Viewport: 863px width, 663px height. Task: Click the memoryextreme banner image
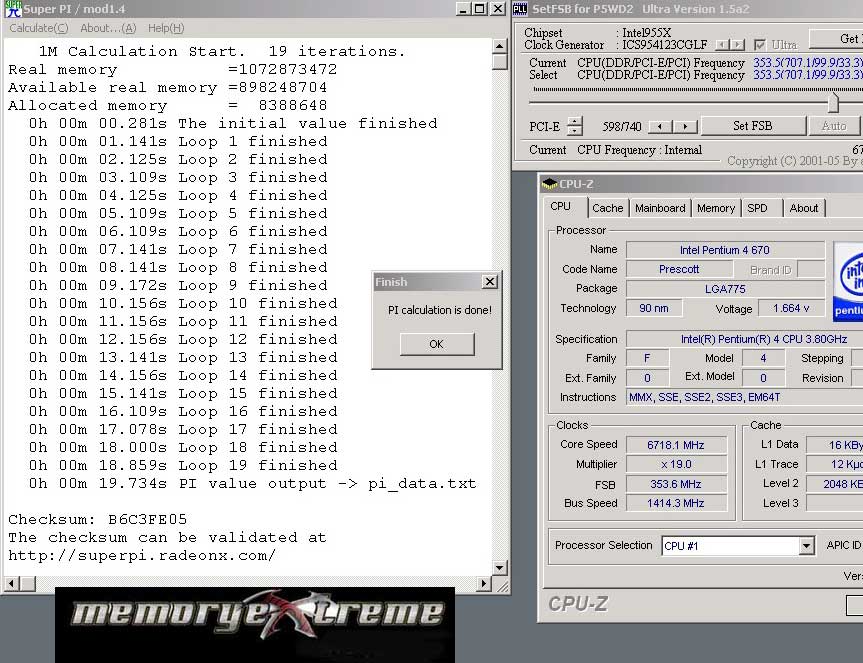255,625
